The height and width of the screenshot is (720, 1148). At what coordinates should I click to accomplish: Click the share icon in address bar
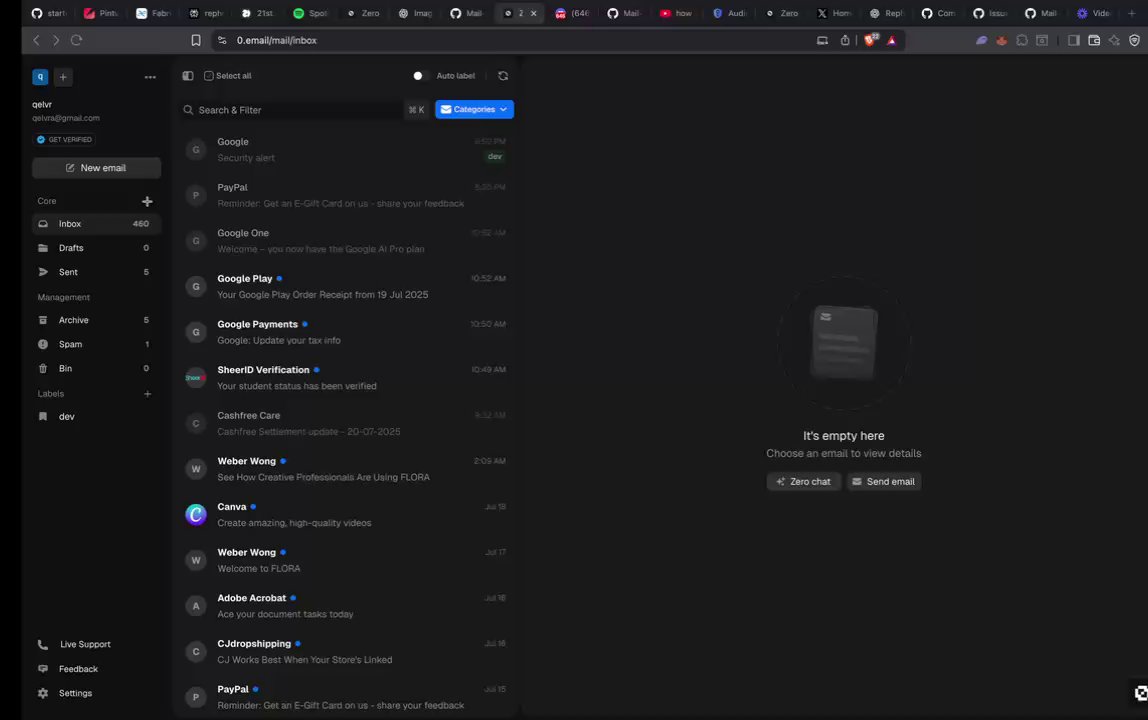pos(845,40)
